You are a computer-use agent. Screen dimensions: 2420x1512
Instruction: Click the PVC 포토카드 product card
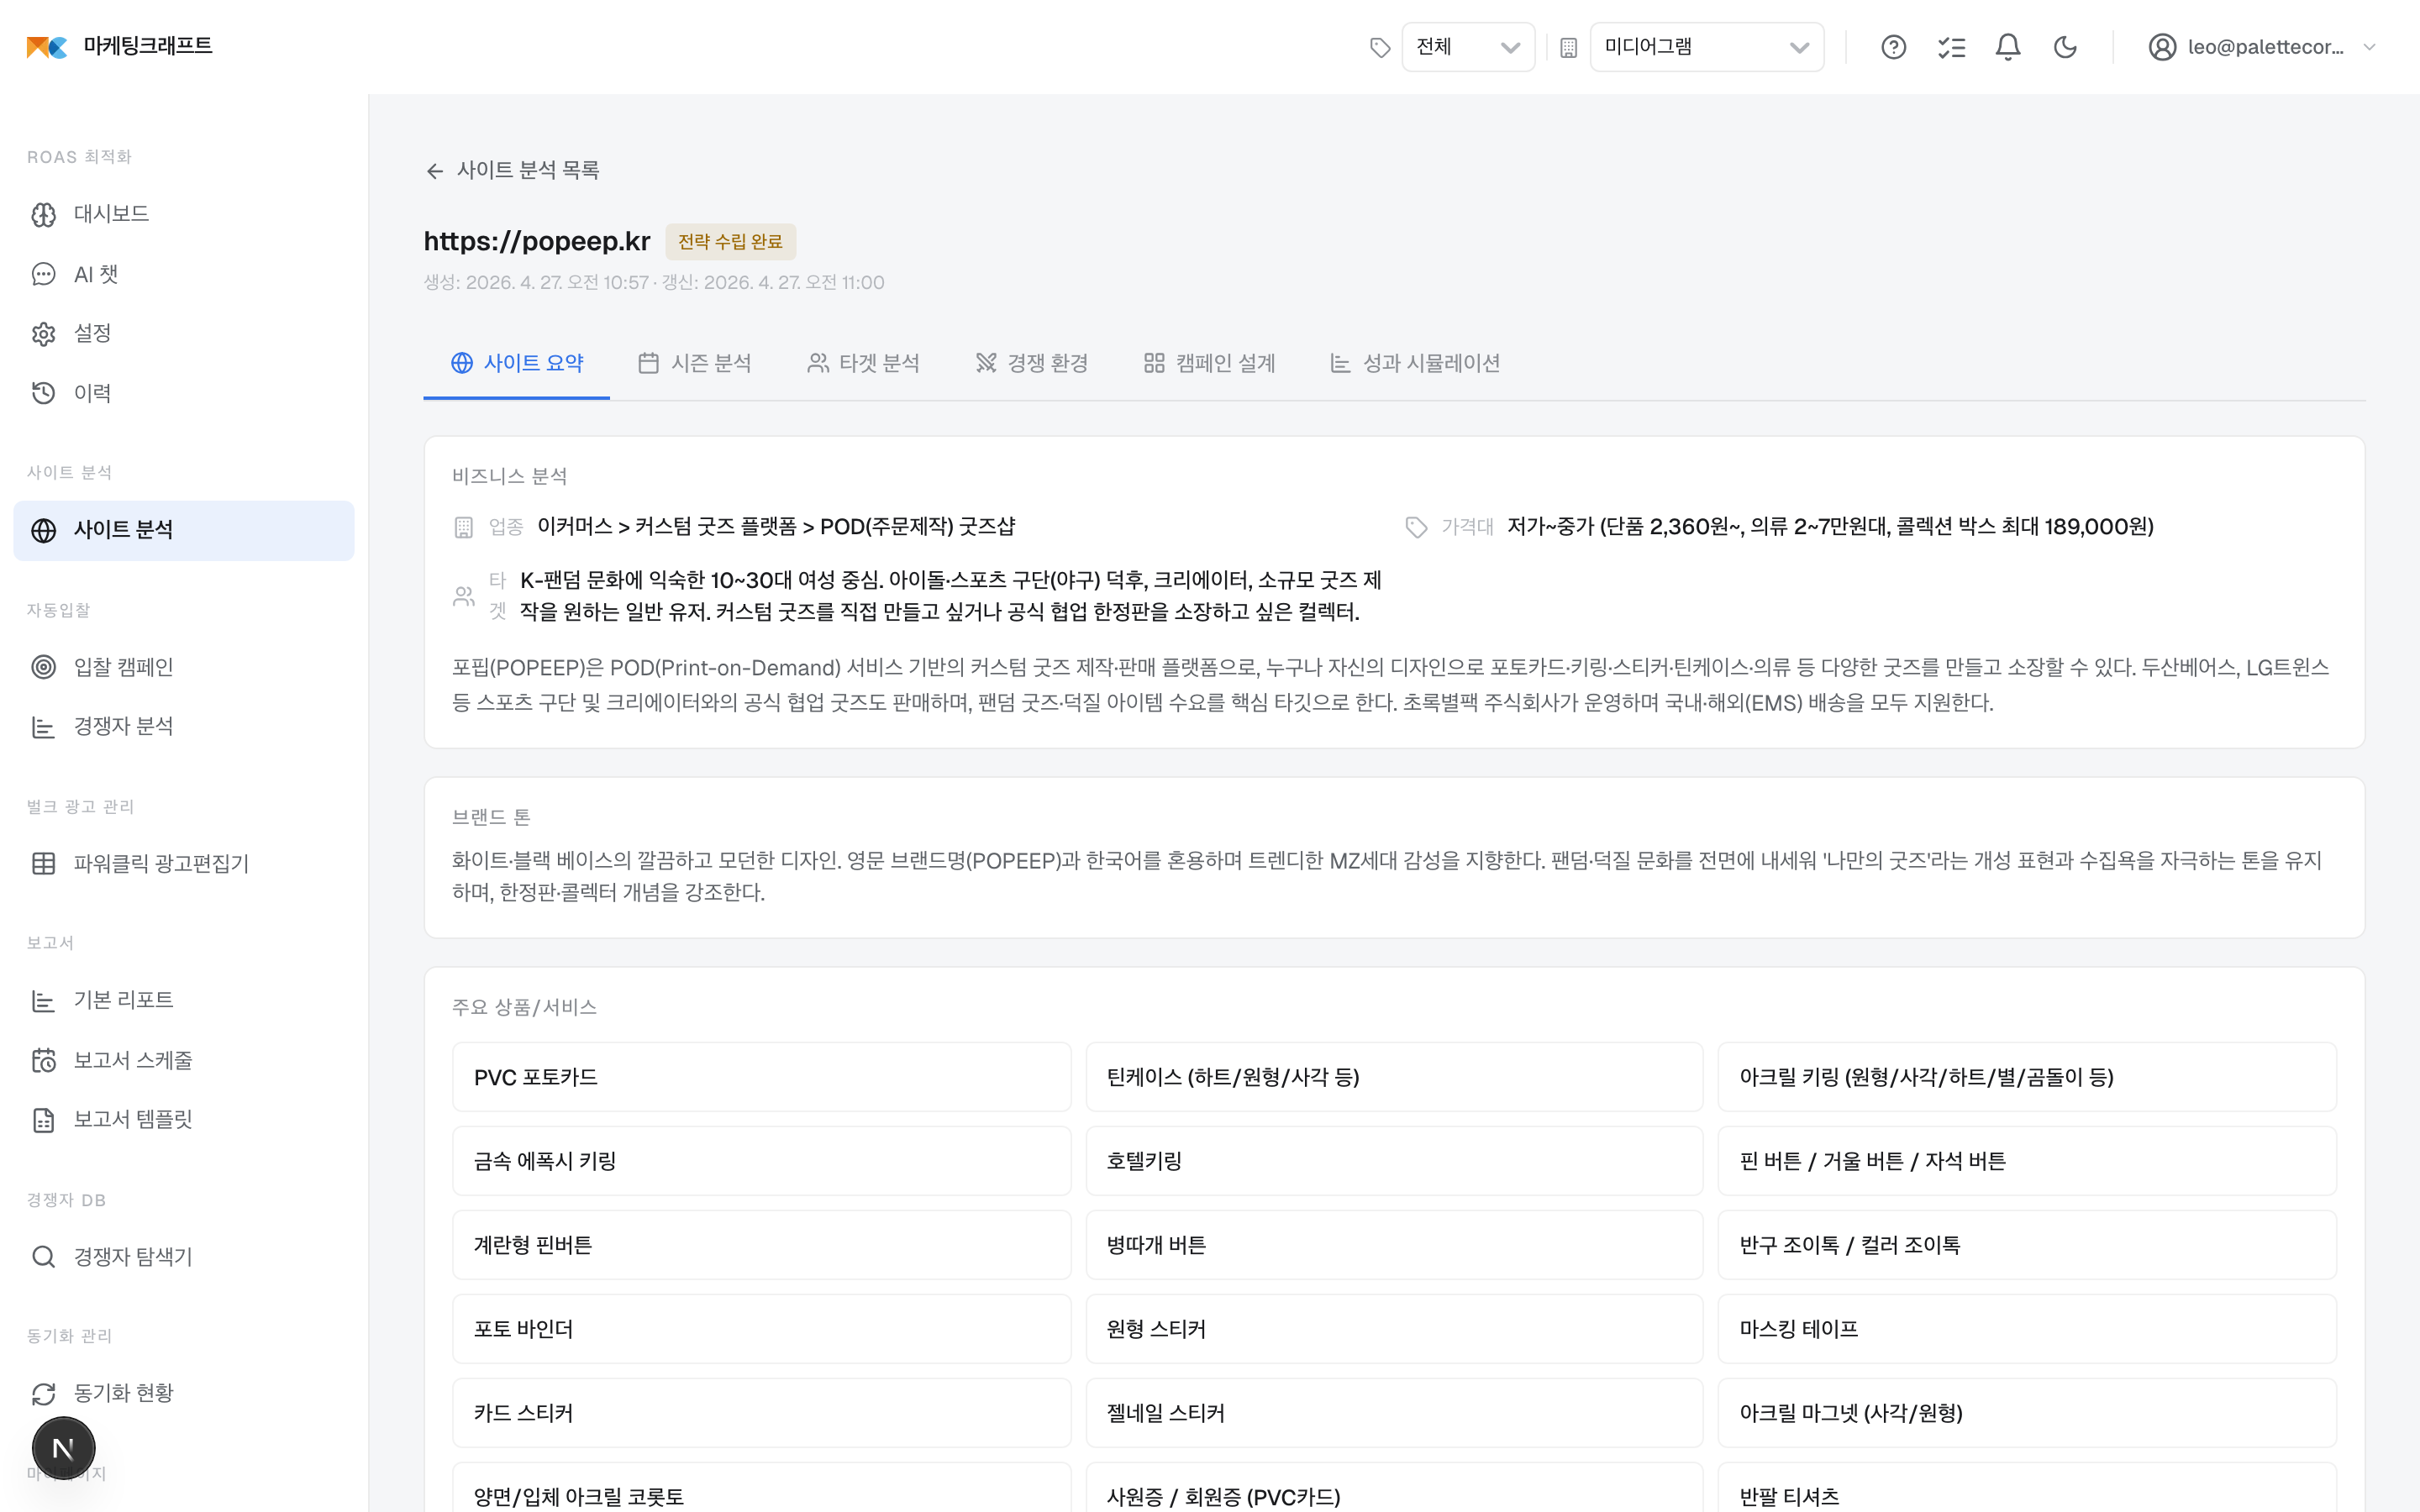point(761,1077)
